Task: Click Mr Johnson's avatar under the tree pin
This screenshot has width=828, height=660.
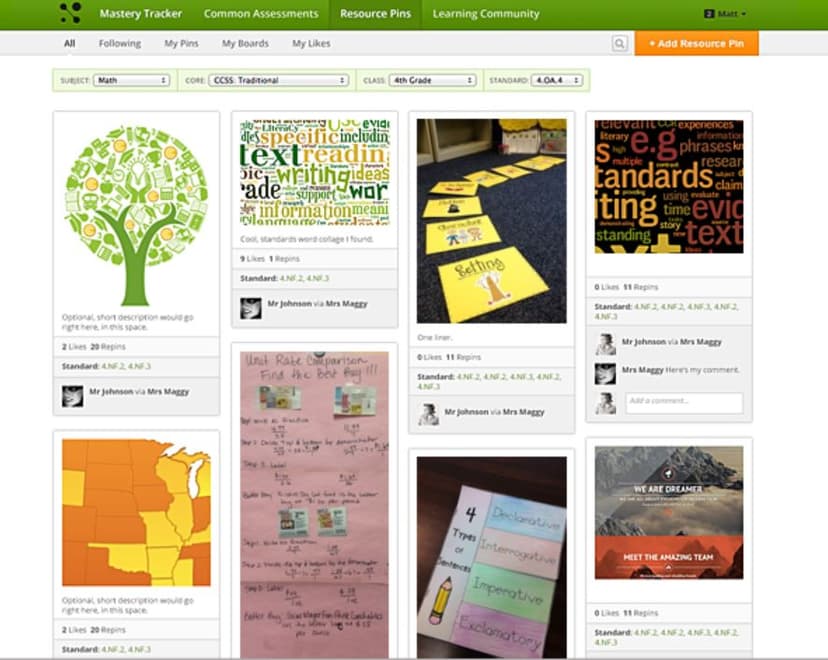Action: 73,396
